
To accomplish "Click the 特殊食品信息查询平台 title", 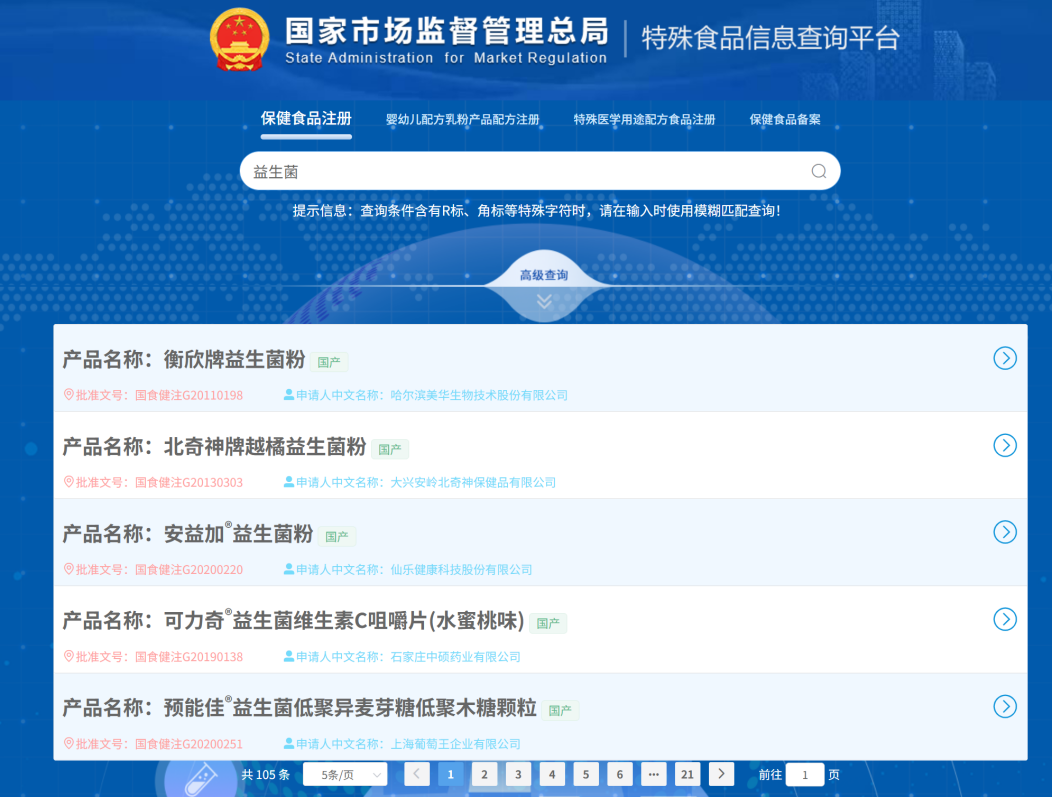I will pos(770,38).
